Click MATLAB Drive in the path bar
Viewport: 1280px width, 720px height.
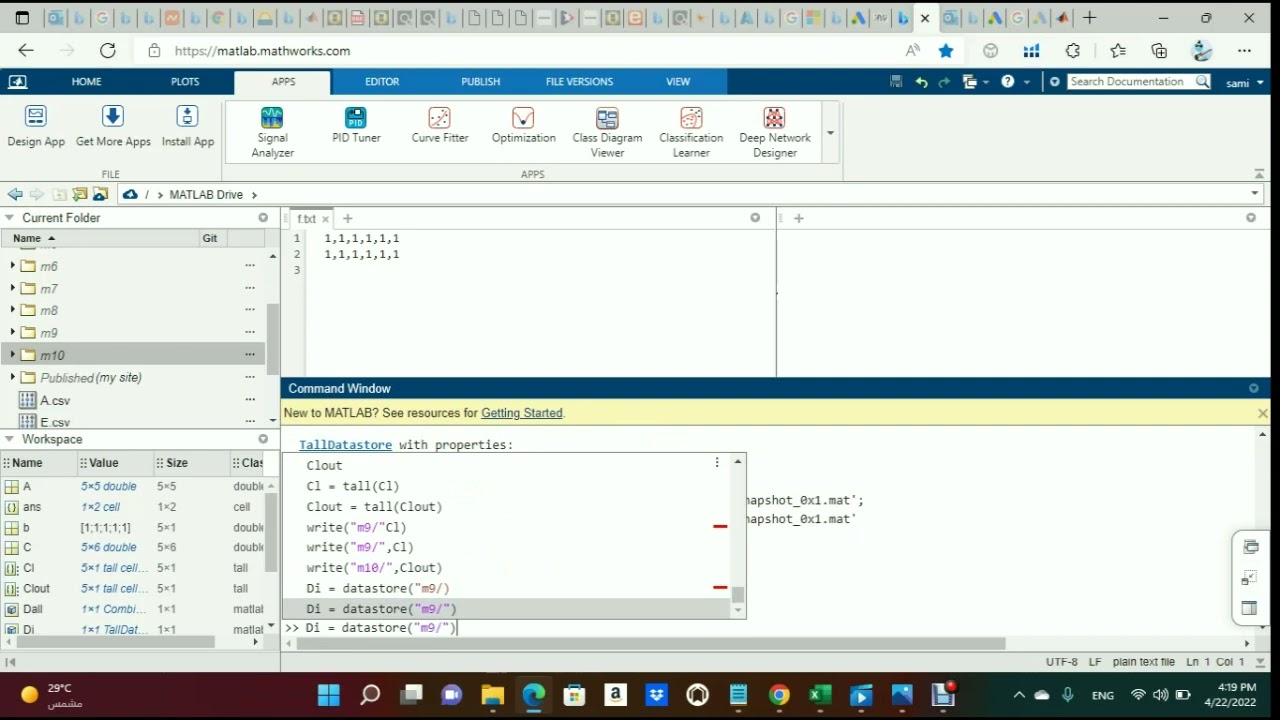point(206,194)
